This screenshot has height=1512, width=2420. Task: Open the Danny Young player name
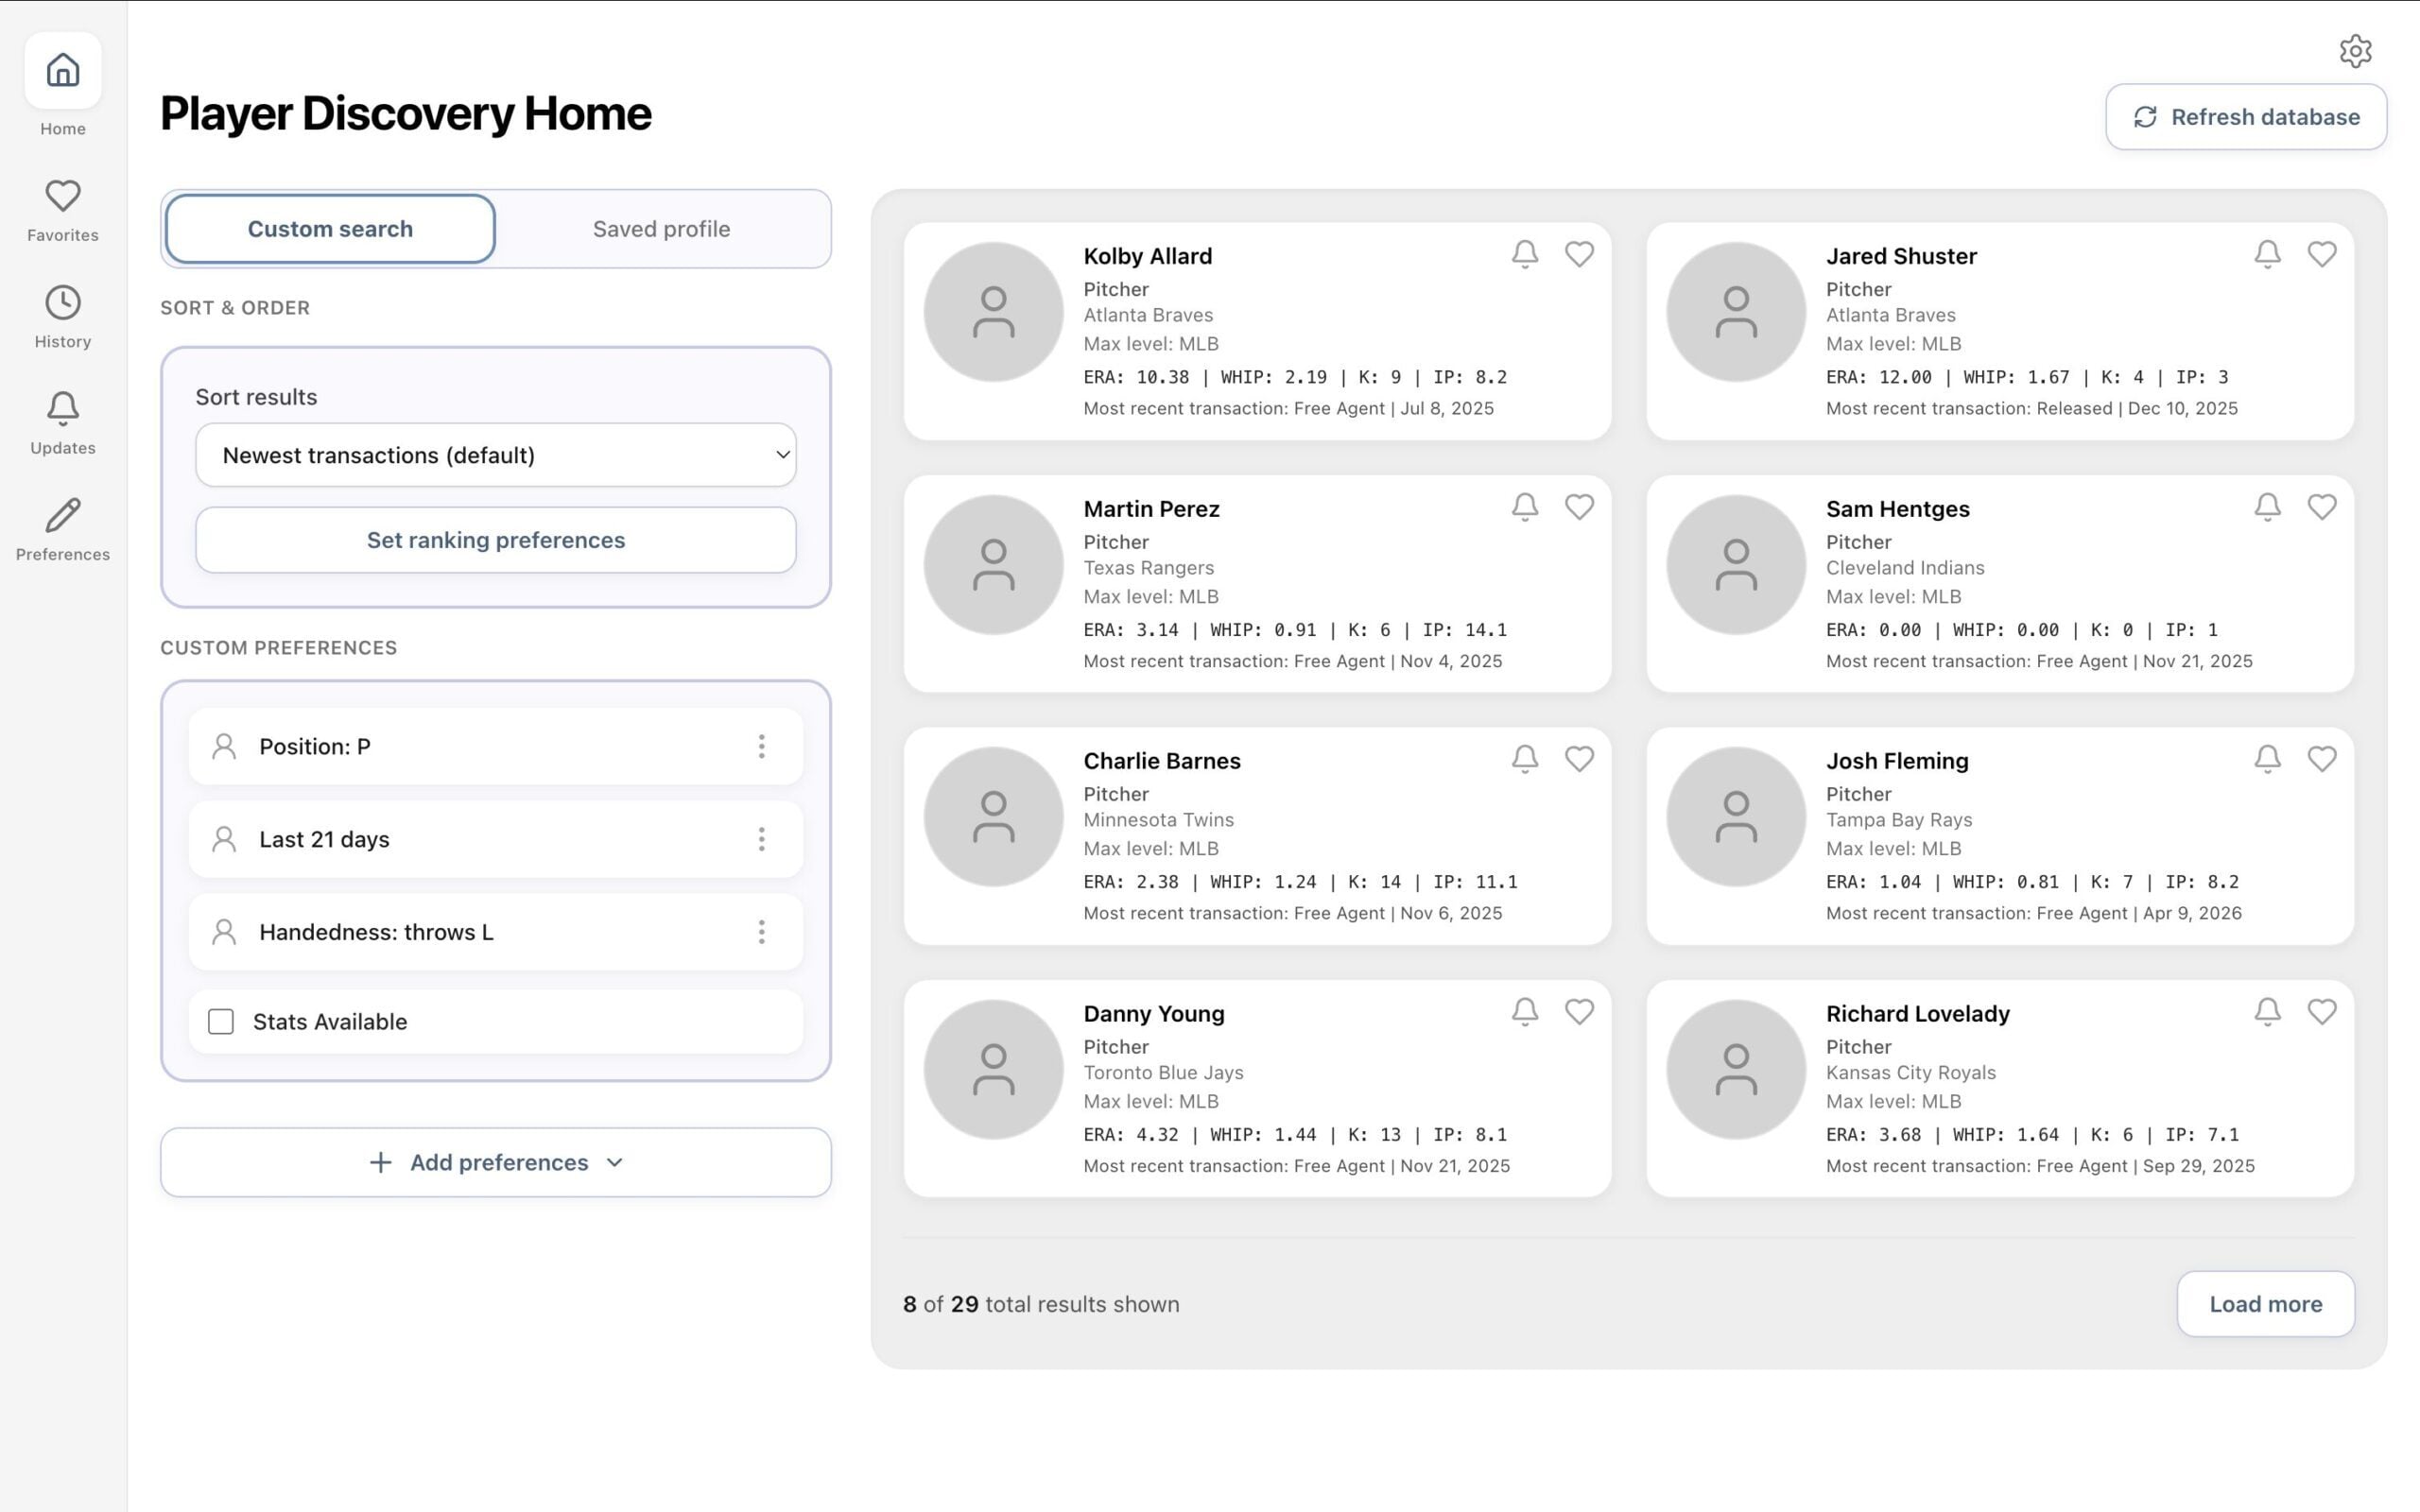tap(1154, 1014)
